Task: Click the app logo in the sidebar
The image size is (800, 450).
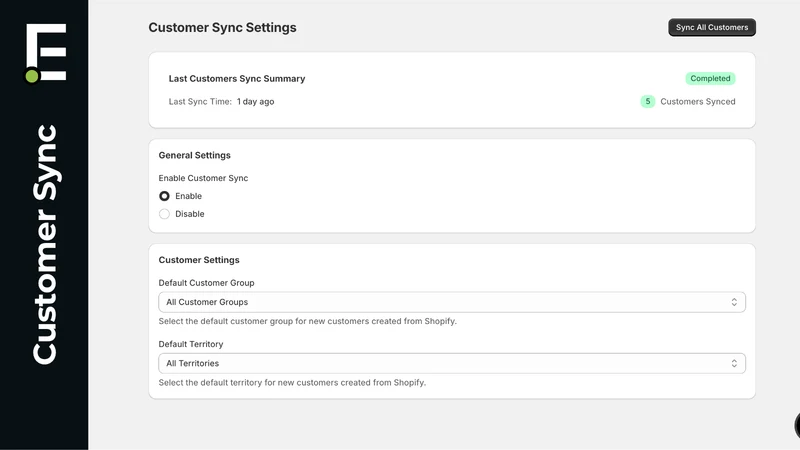Action: [x=46, y=53]
